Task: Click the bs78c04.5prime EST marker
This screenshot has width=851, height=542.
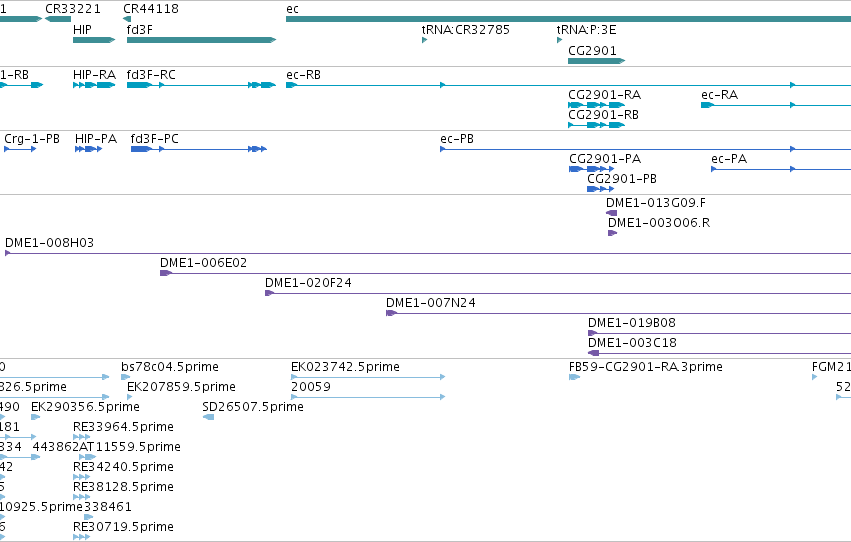Action: [x=125, y=377]
